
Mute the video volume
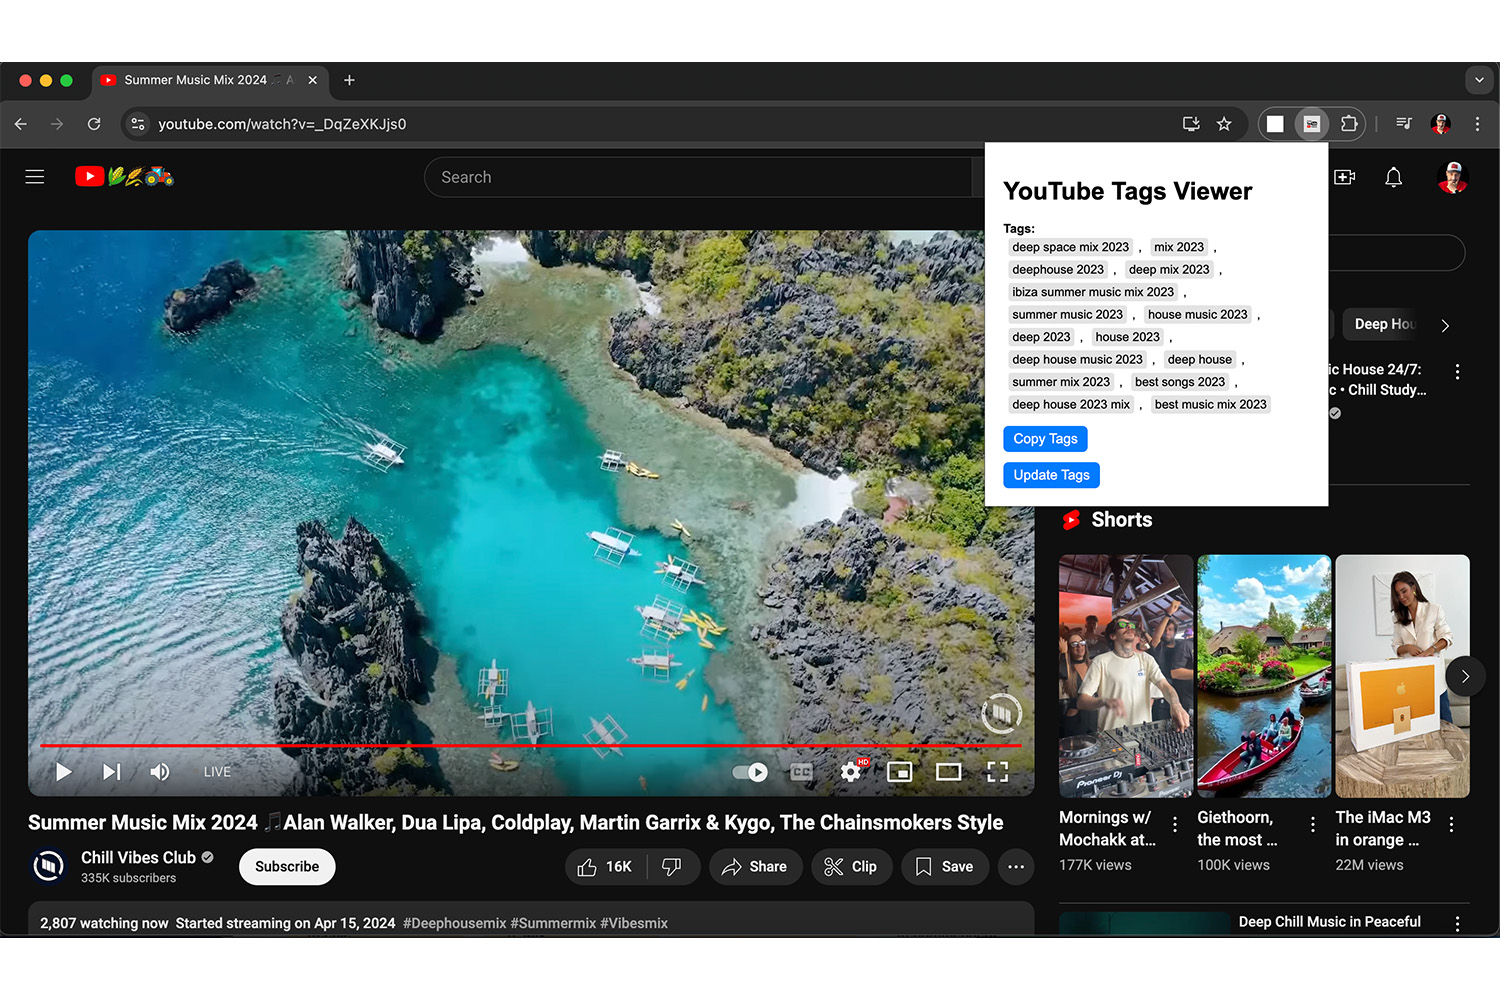[x=160, y=772]
